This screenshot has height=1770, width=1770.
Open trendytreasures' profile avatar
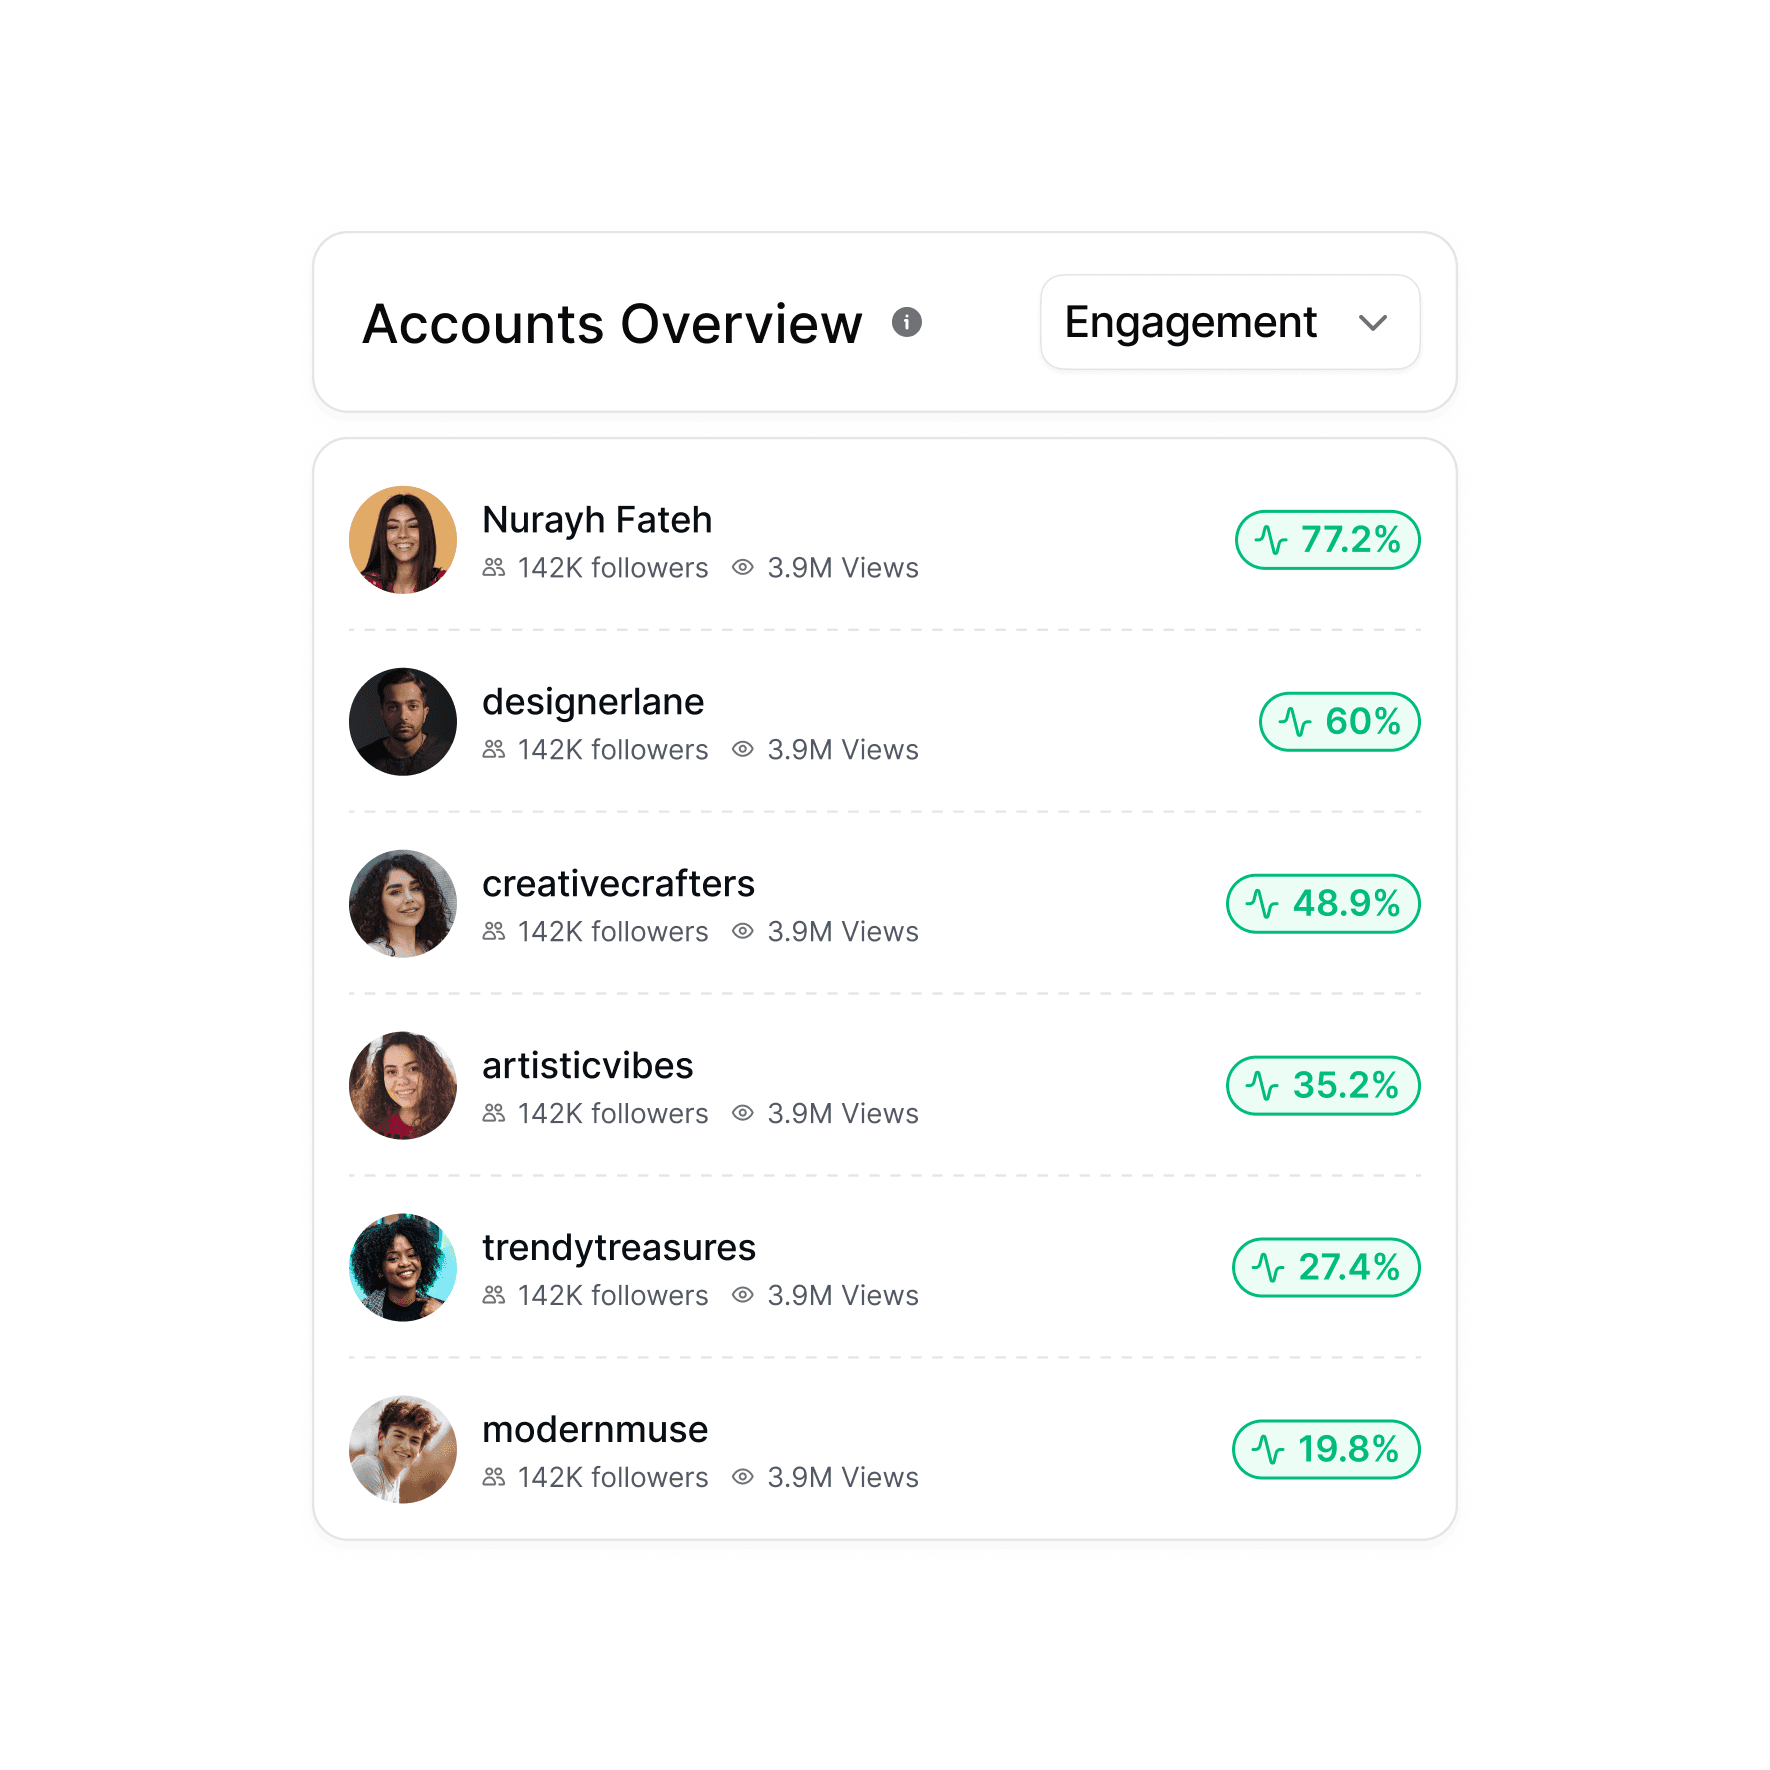(403, 1268)
